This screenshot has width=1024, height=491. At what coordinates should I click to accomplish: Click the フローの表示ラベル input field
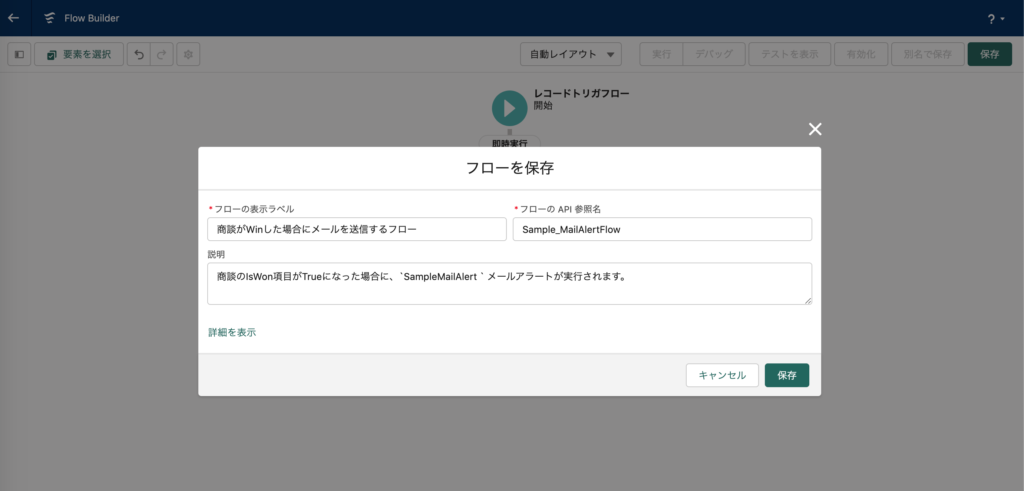pyautogui.click(x=357, y=229)
